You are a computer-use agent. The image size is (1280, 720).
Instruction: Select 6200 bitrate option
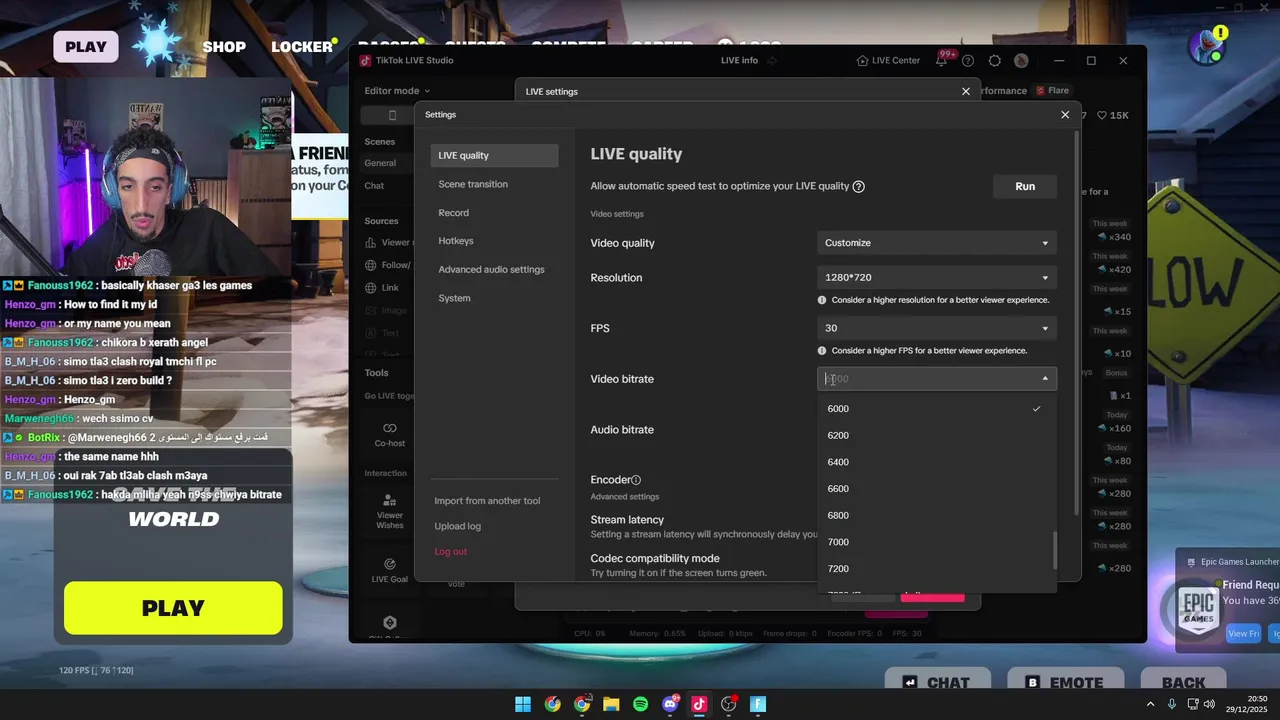(936, 435)
